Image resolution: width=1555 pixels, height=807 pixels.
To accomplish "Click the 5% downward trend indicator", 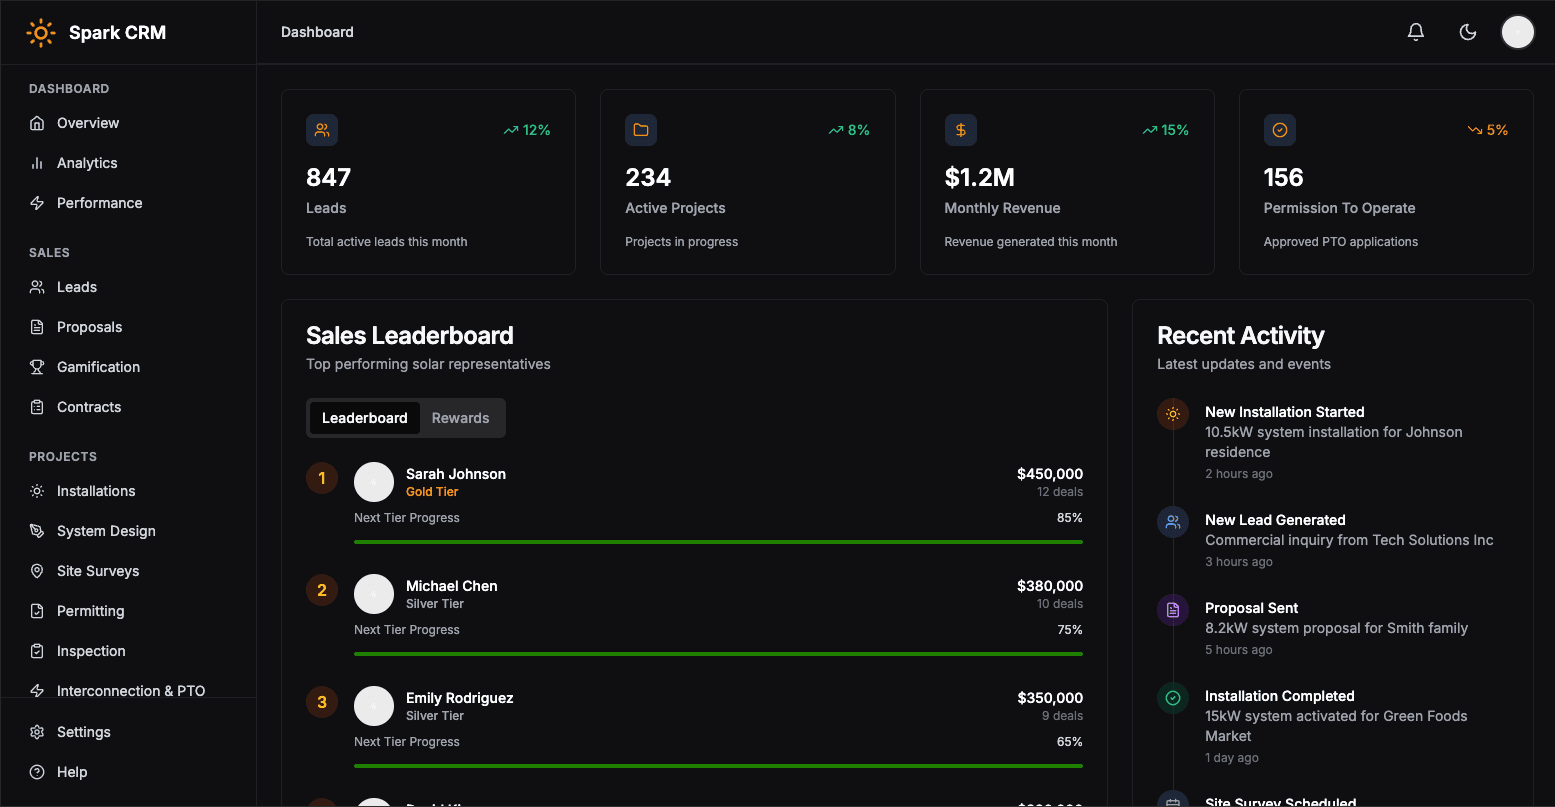I will point(1488,130).
